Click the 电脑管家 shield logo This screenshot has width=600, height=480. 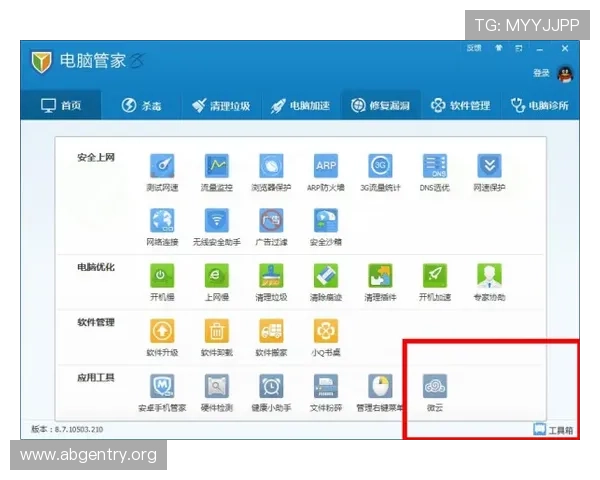coord(41,62)
